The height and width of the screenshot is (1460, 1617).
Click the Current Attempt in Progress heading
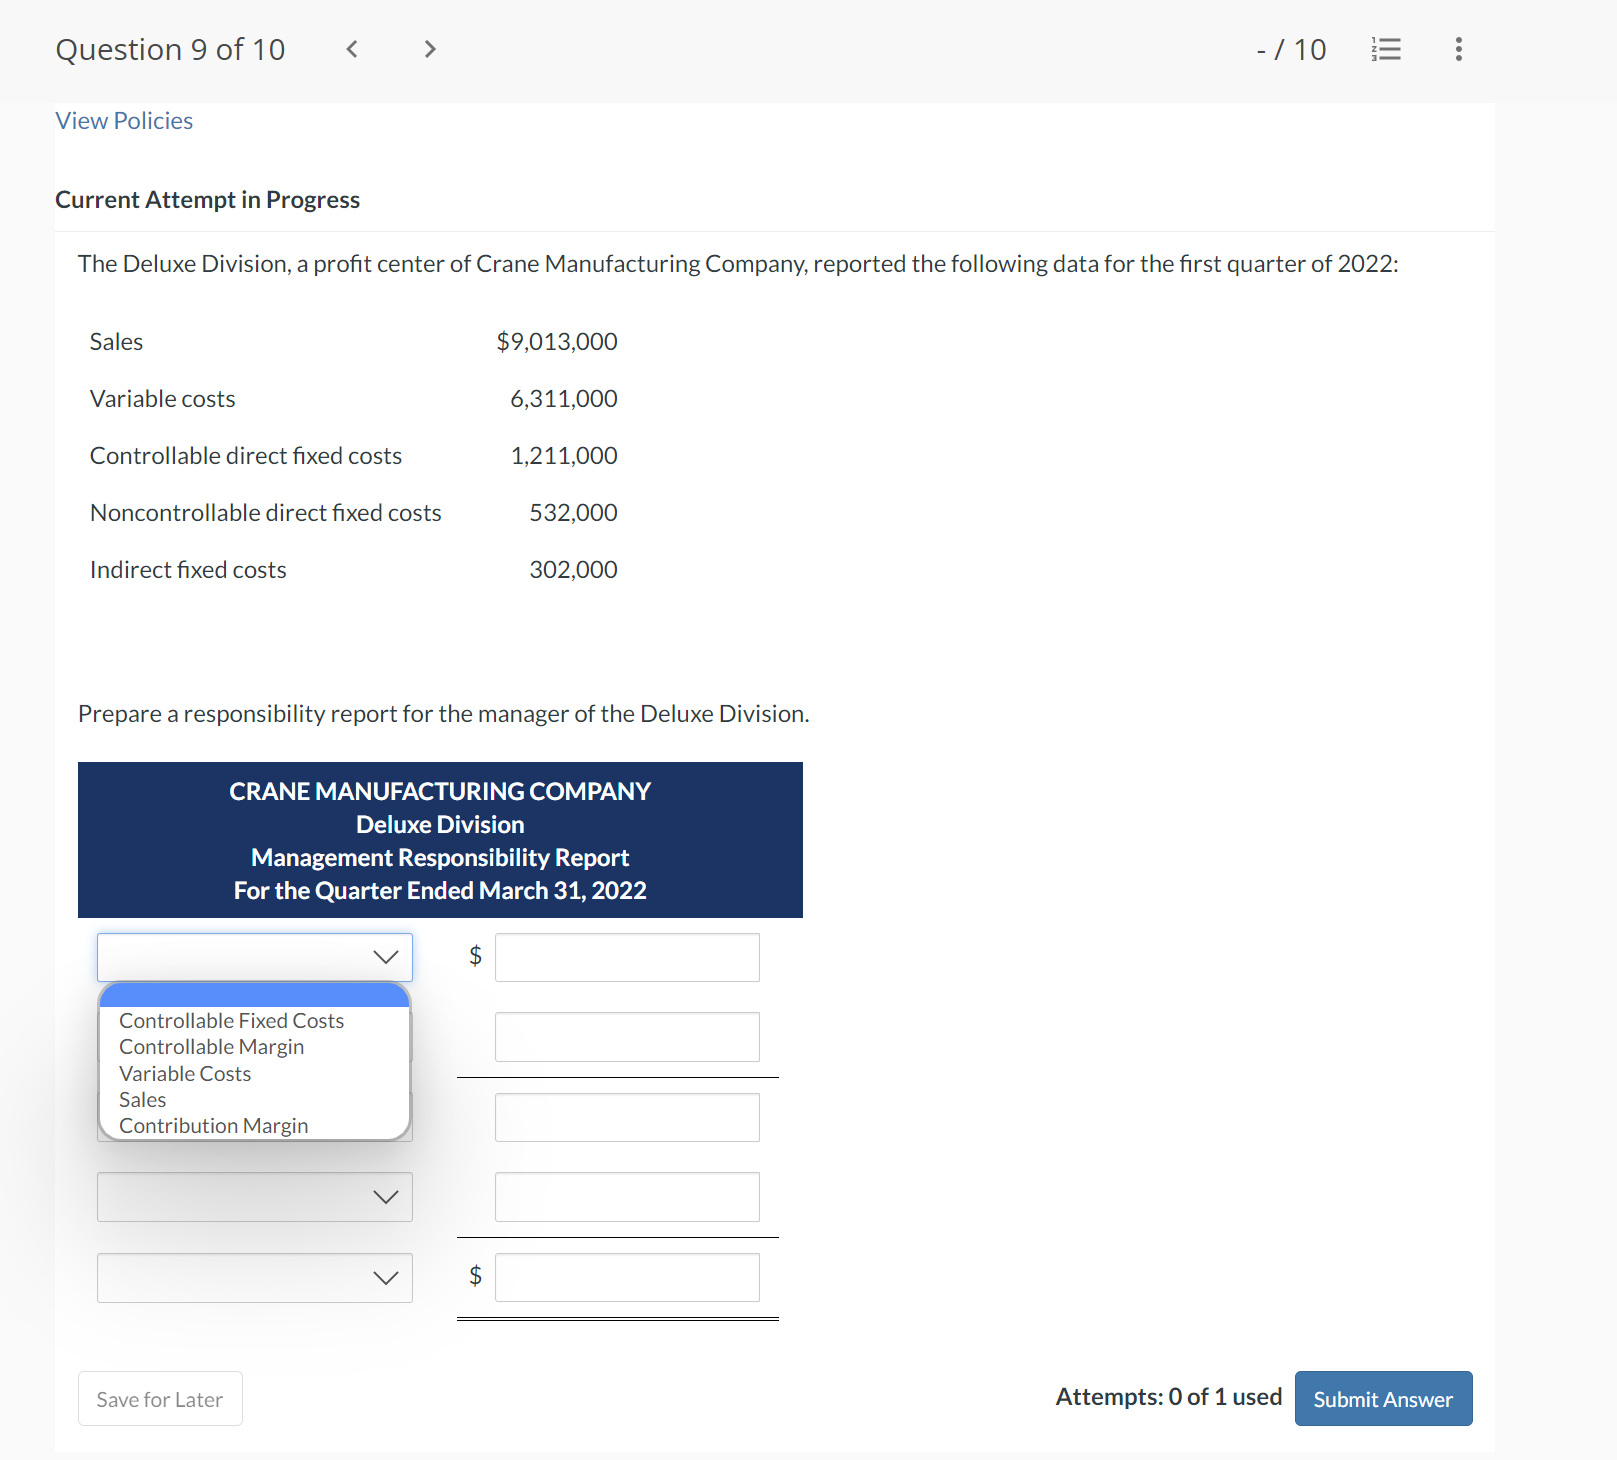208,200
